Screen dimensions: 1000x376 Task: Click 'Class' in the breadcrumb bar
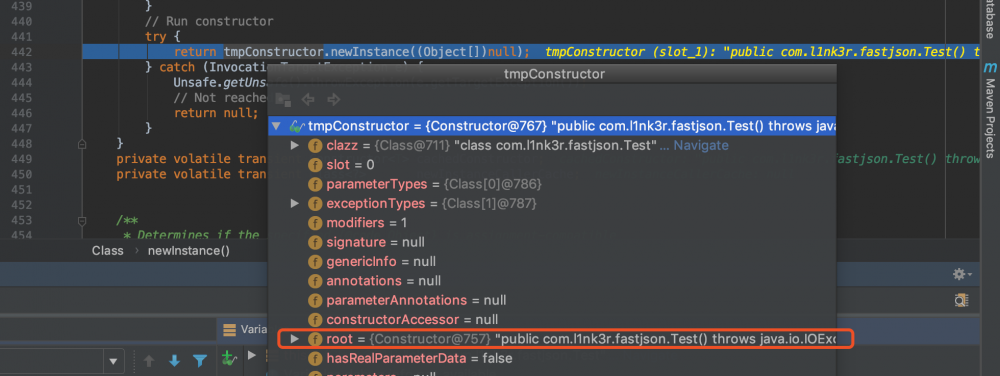pos(108,250)
